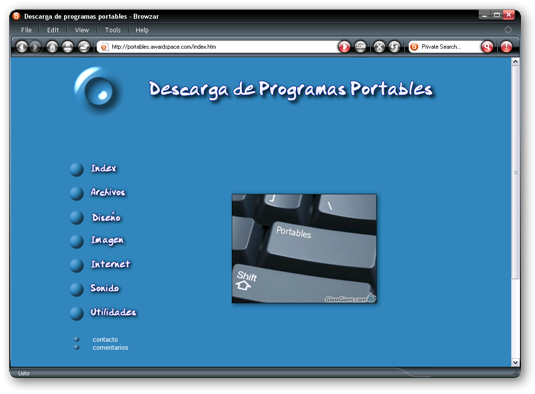Follow the comentarios link

pyautogui.click(x=110, y=348)
